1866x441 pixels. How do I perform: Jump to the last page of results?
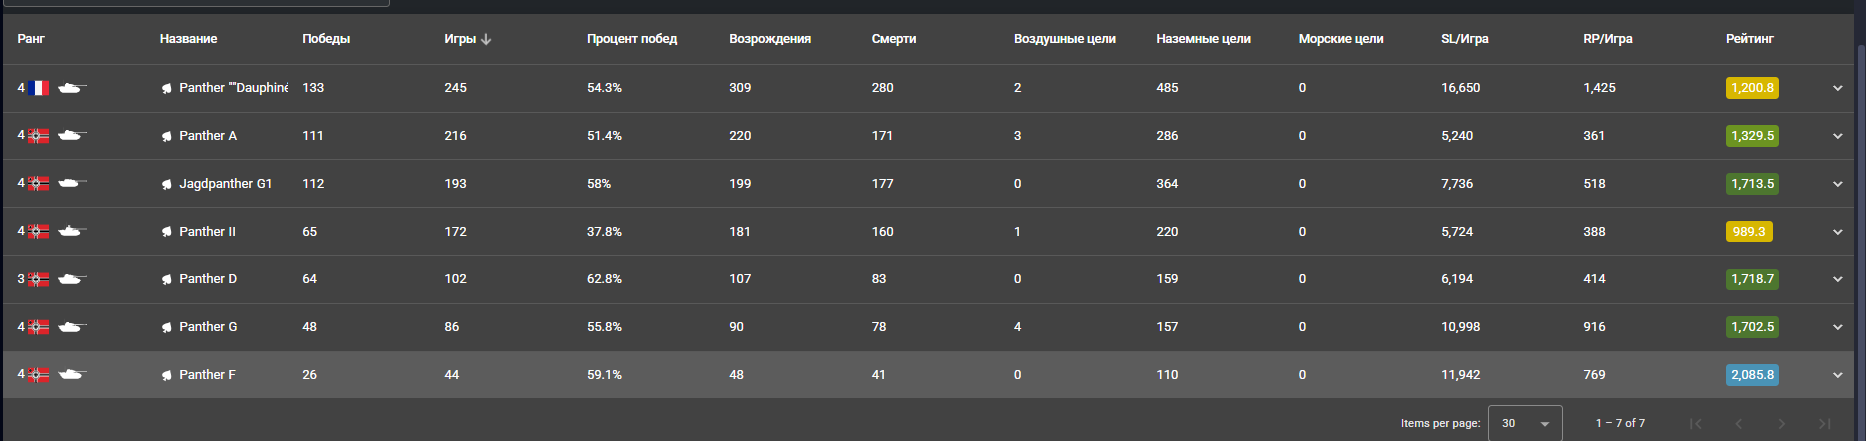pos(1825,424)
